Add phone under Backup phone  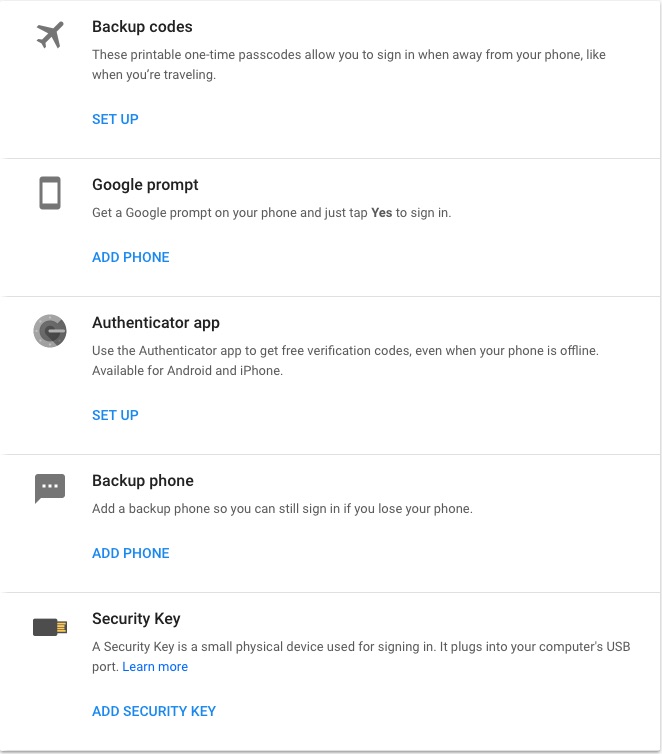(131, 553)
